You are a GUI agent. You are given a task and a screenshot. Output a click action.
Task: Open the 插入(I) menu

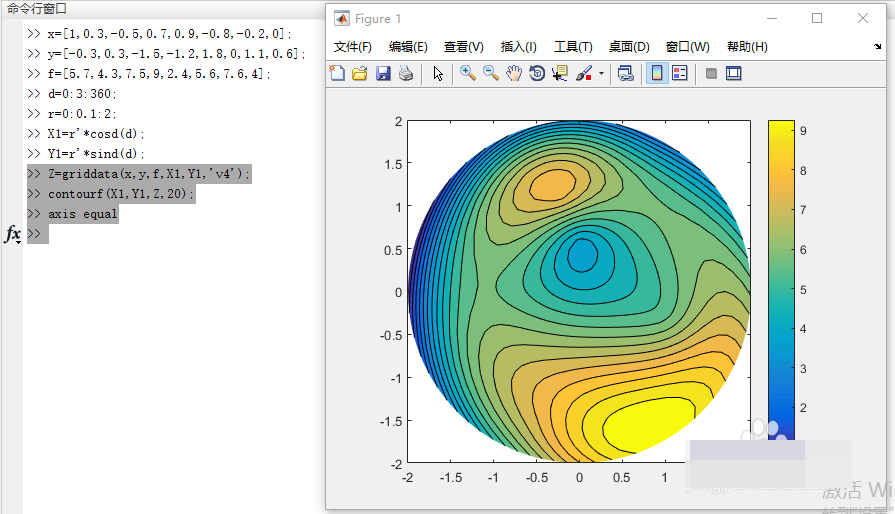tap(518, 47)
